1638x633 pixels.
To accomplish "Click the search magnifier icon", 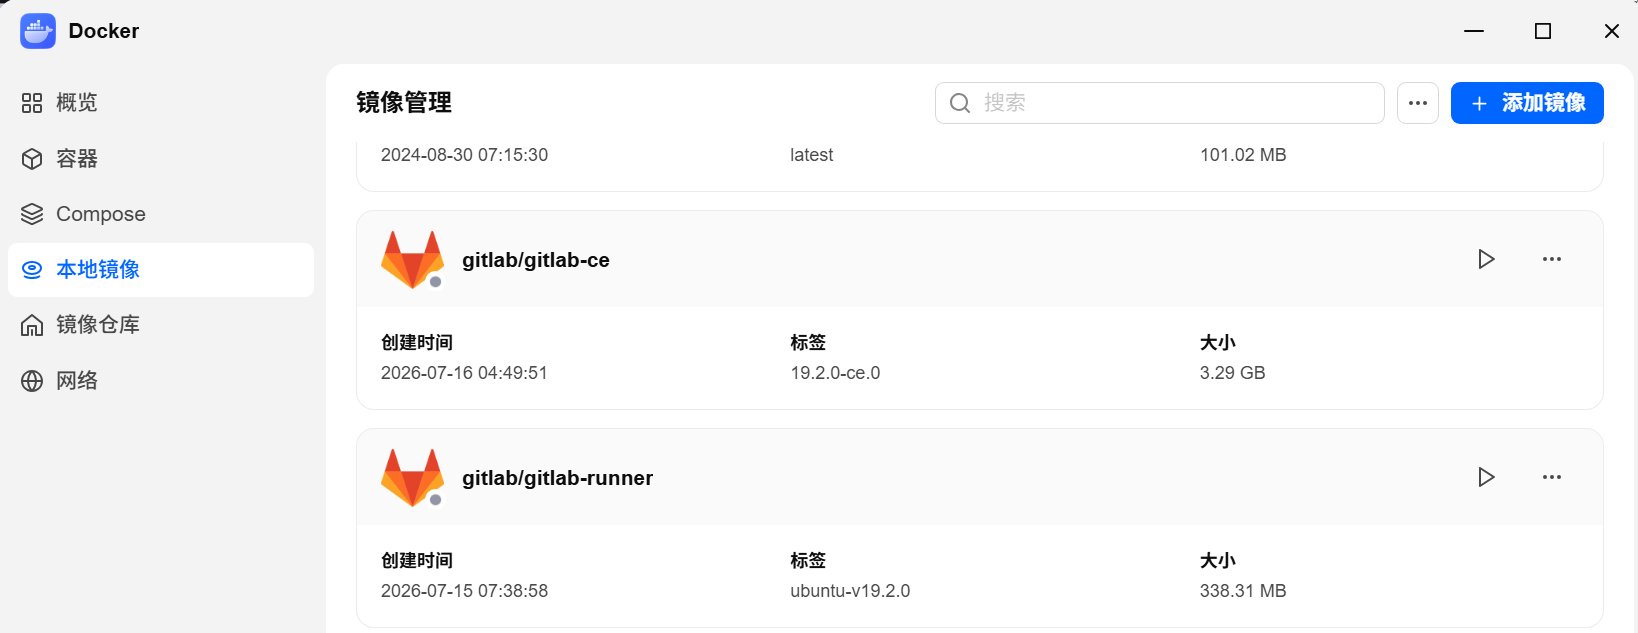I will [960, 103].
